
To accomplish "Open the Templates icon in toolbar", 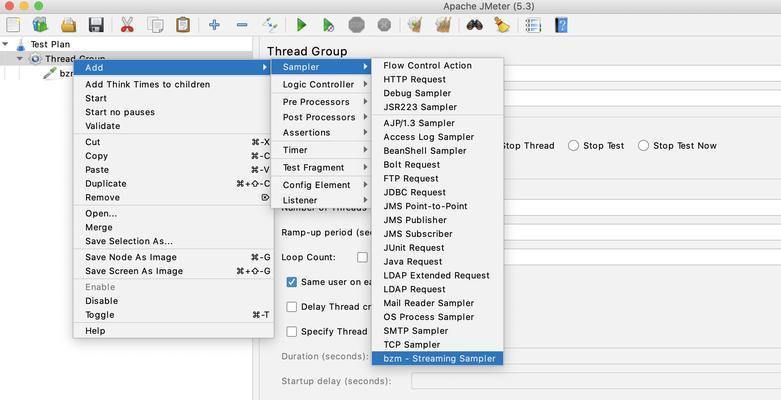I will coord(40,24).
